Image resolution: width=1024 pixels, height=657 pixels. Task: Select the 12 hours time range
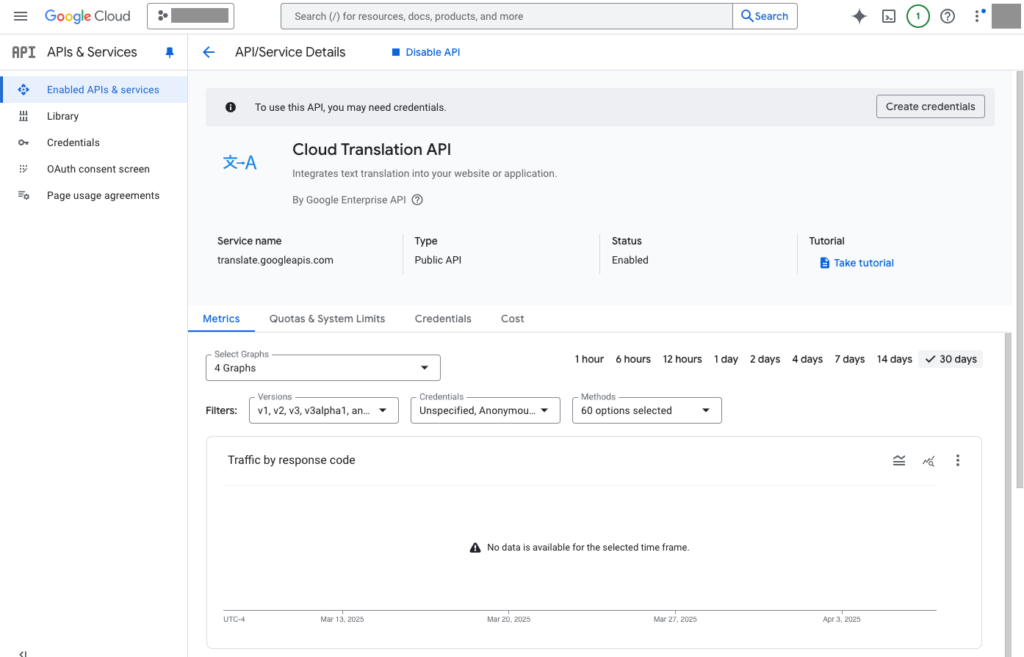pyautogui.click(x=682, y=359)
